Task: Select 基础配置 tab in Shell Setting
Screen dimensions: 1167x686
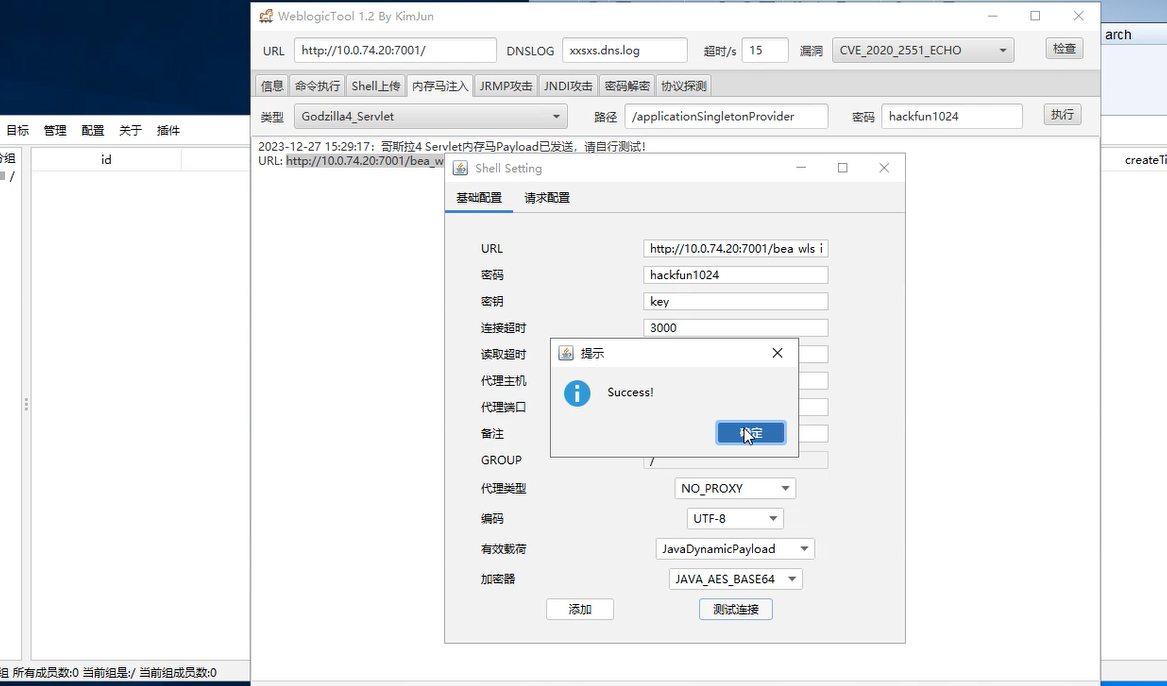Action: point(479,198)
